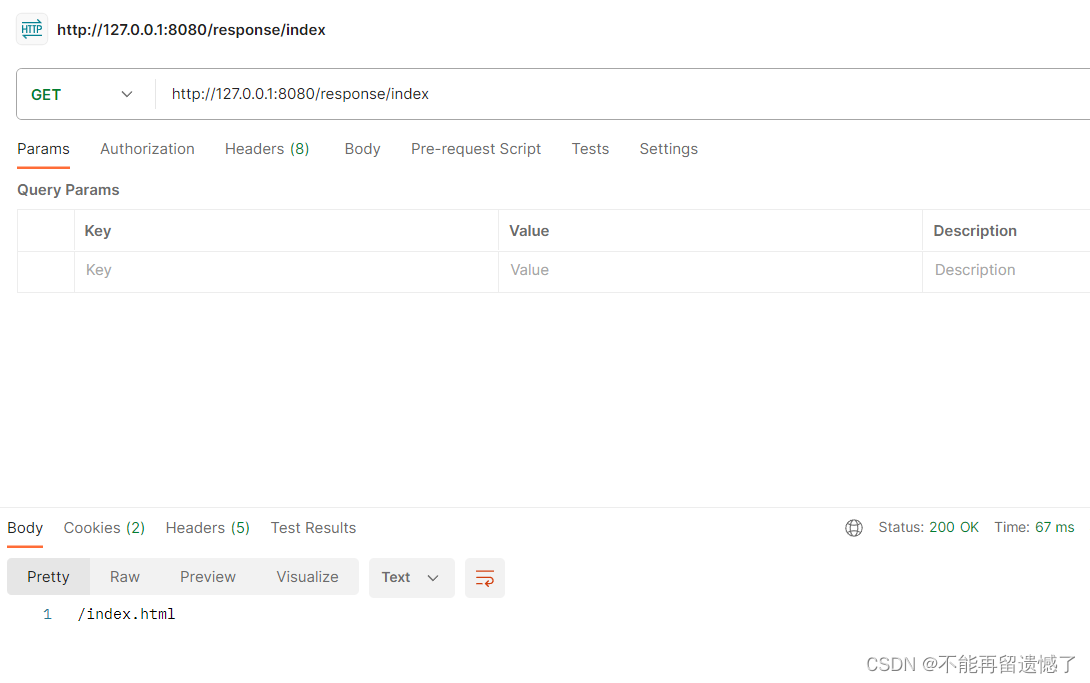Click the HTTP request type icon
1090x683 pixels.
click(x=32, y=29)
